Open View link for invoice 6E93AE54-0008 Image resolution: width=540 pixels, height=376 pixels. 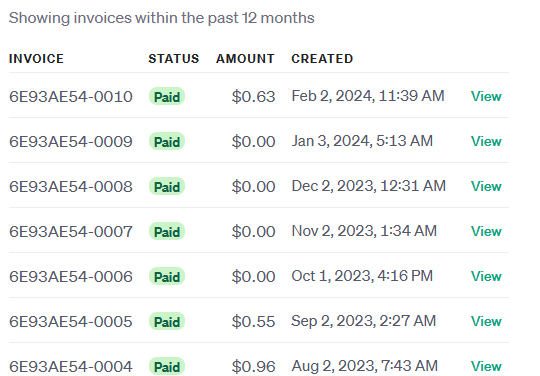tap(486, 186)
